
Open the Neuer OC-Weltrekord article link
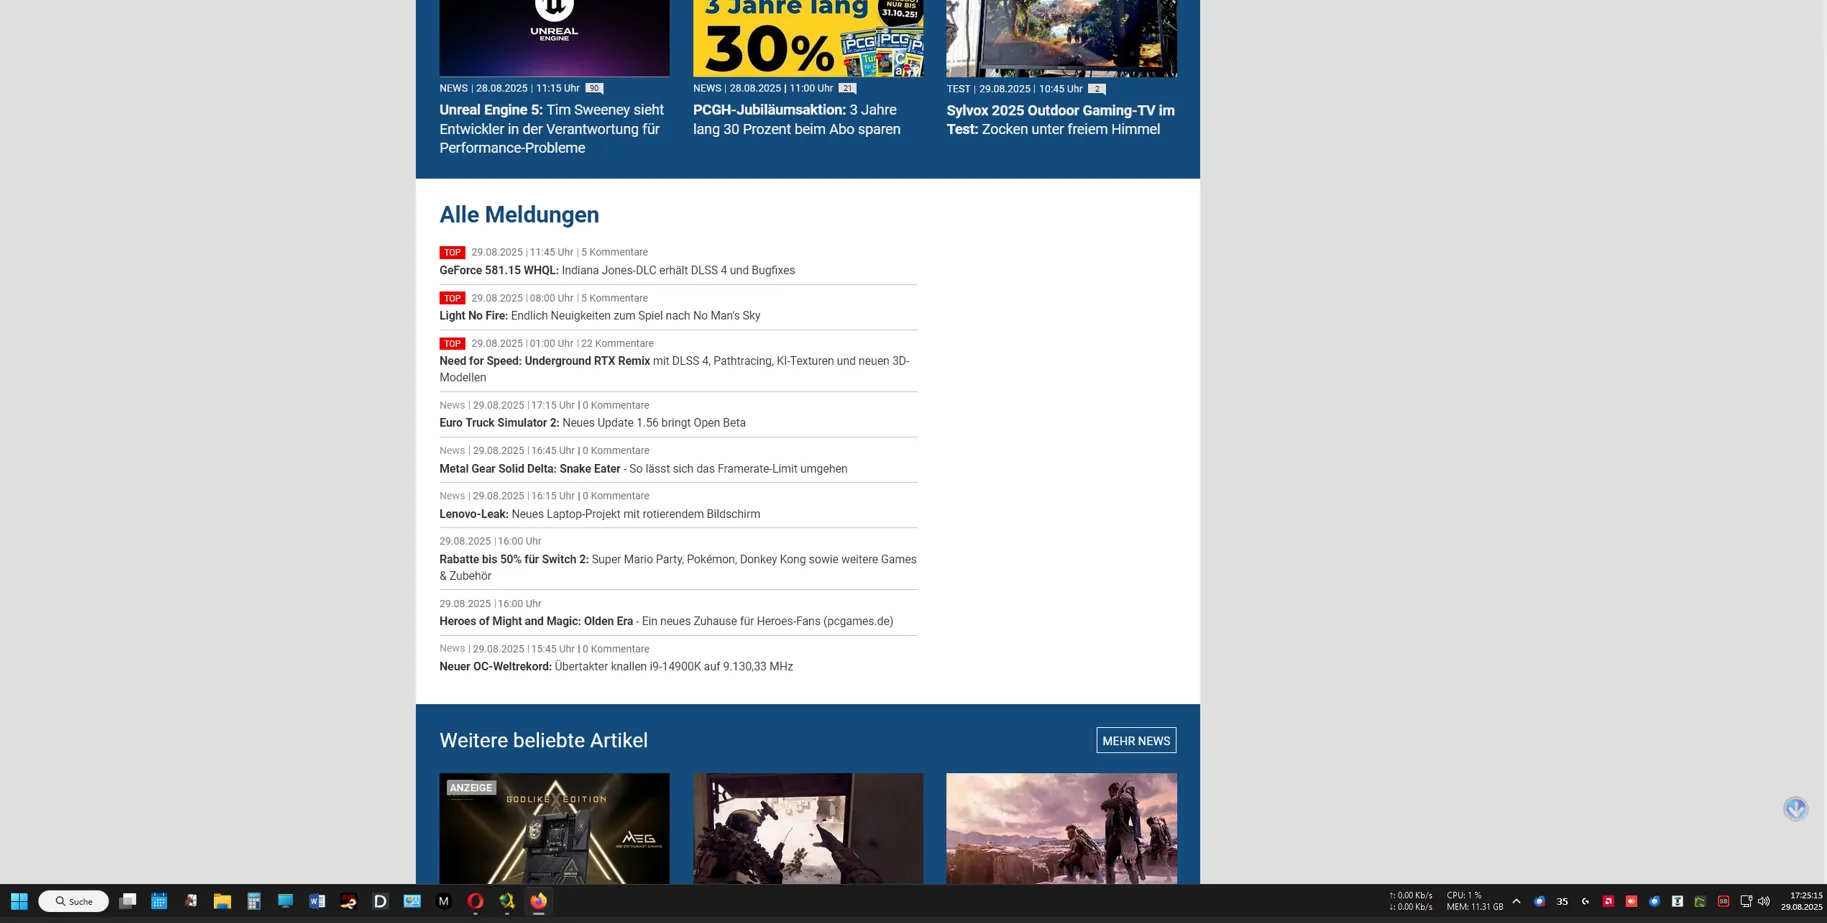click(x=615, y=667)
